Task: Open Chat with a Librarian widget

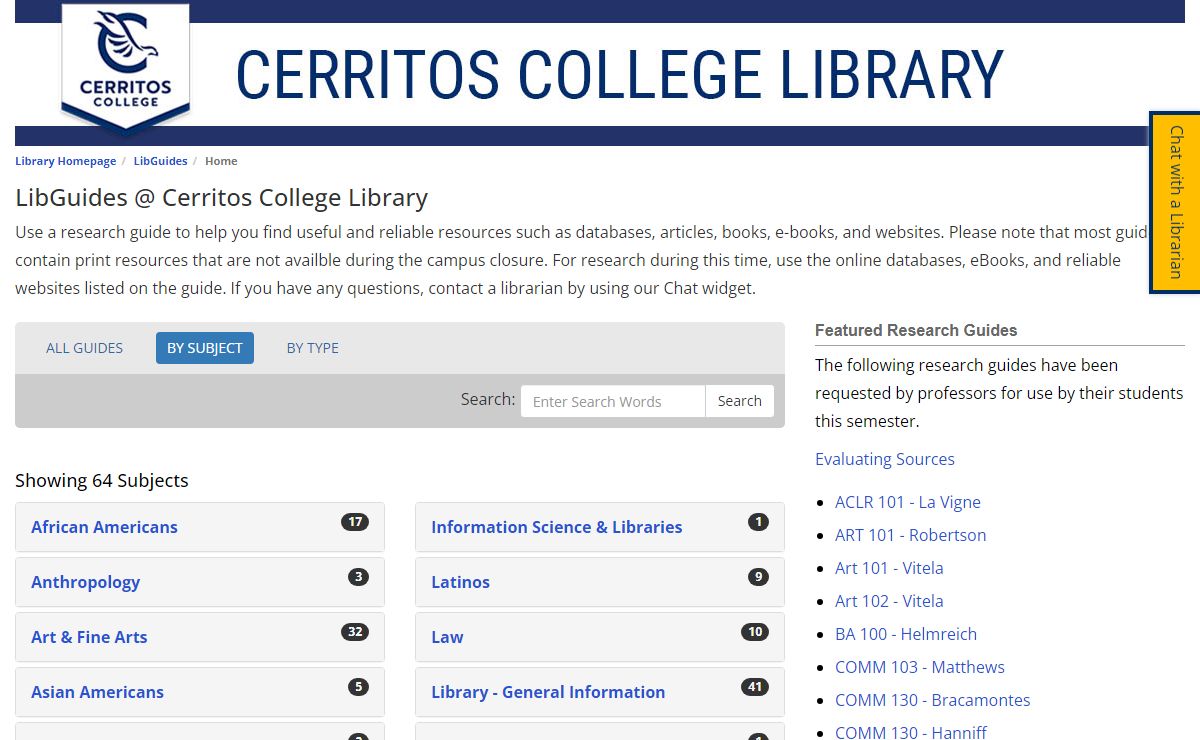Action: (x=1175, y=202)
